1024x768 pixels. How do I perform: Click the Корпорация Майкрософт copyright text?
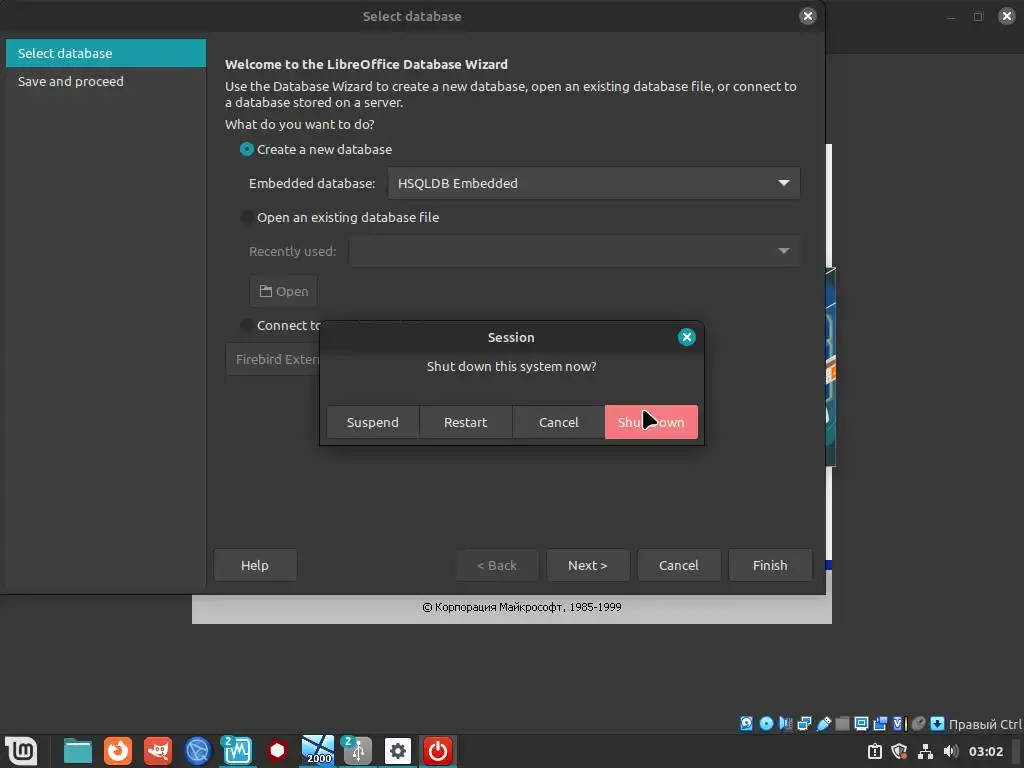coord(522,607)
